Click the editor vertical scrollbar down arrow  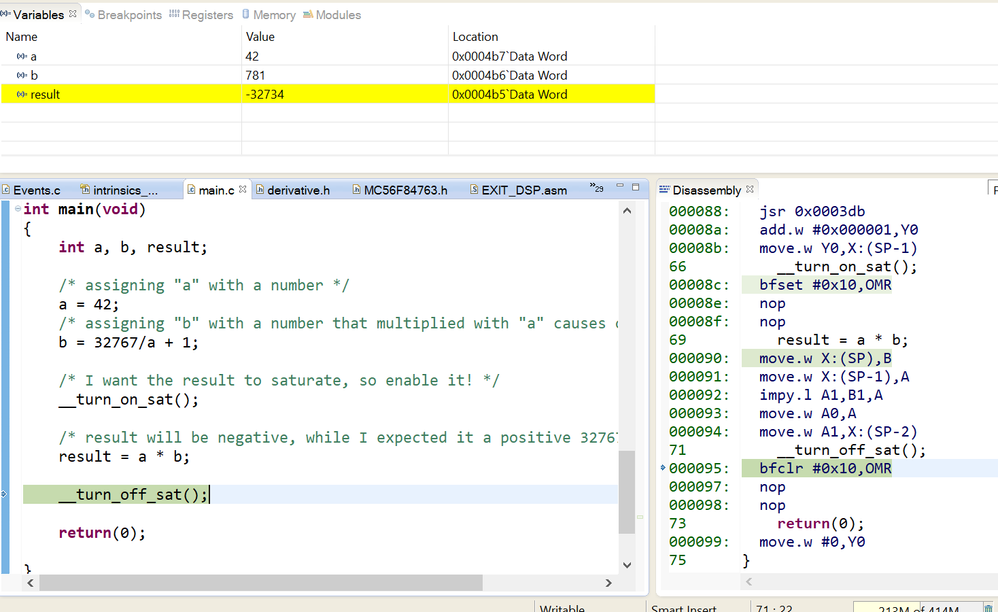pyautogui.click(x=627, y=565)
